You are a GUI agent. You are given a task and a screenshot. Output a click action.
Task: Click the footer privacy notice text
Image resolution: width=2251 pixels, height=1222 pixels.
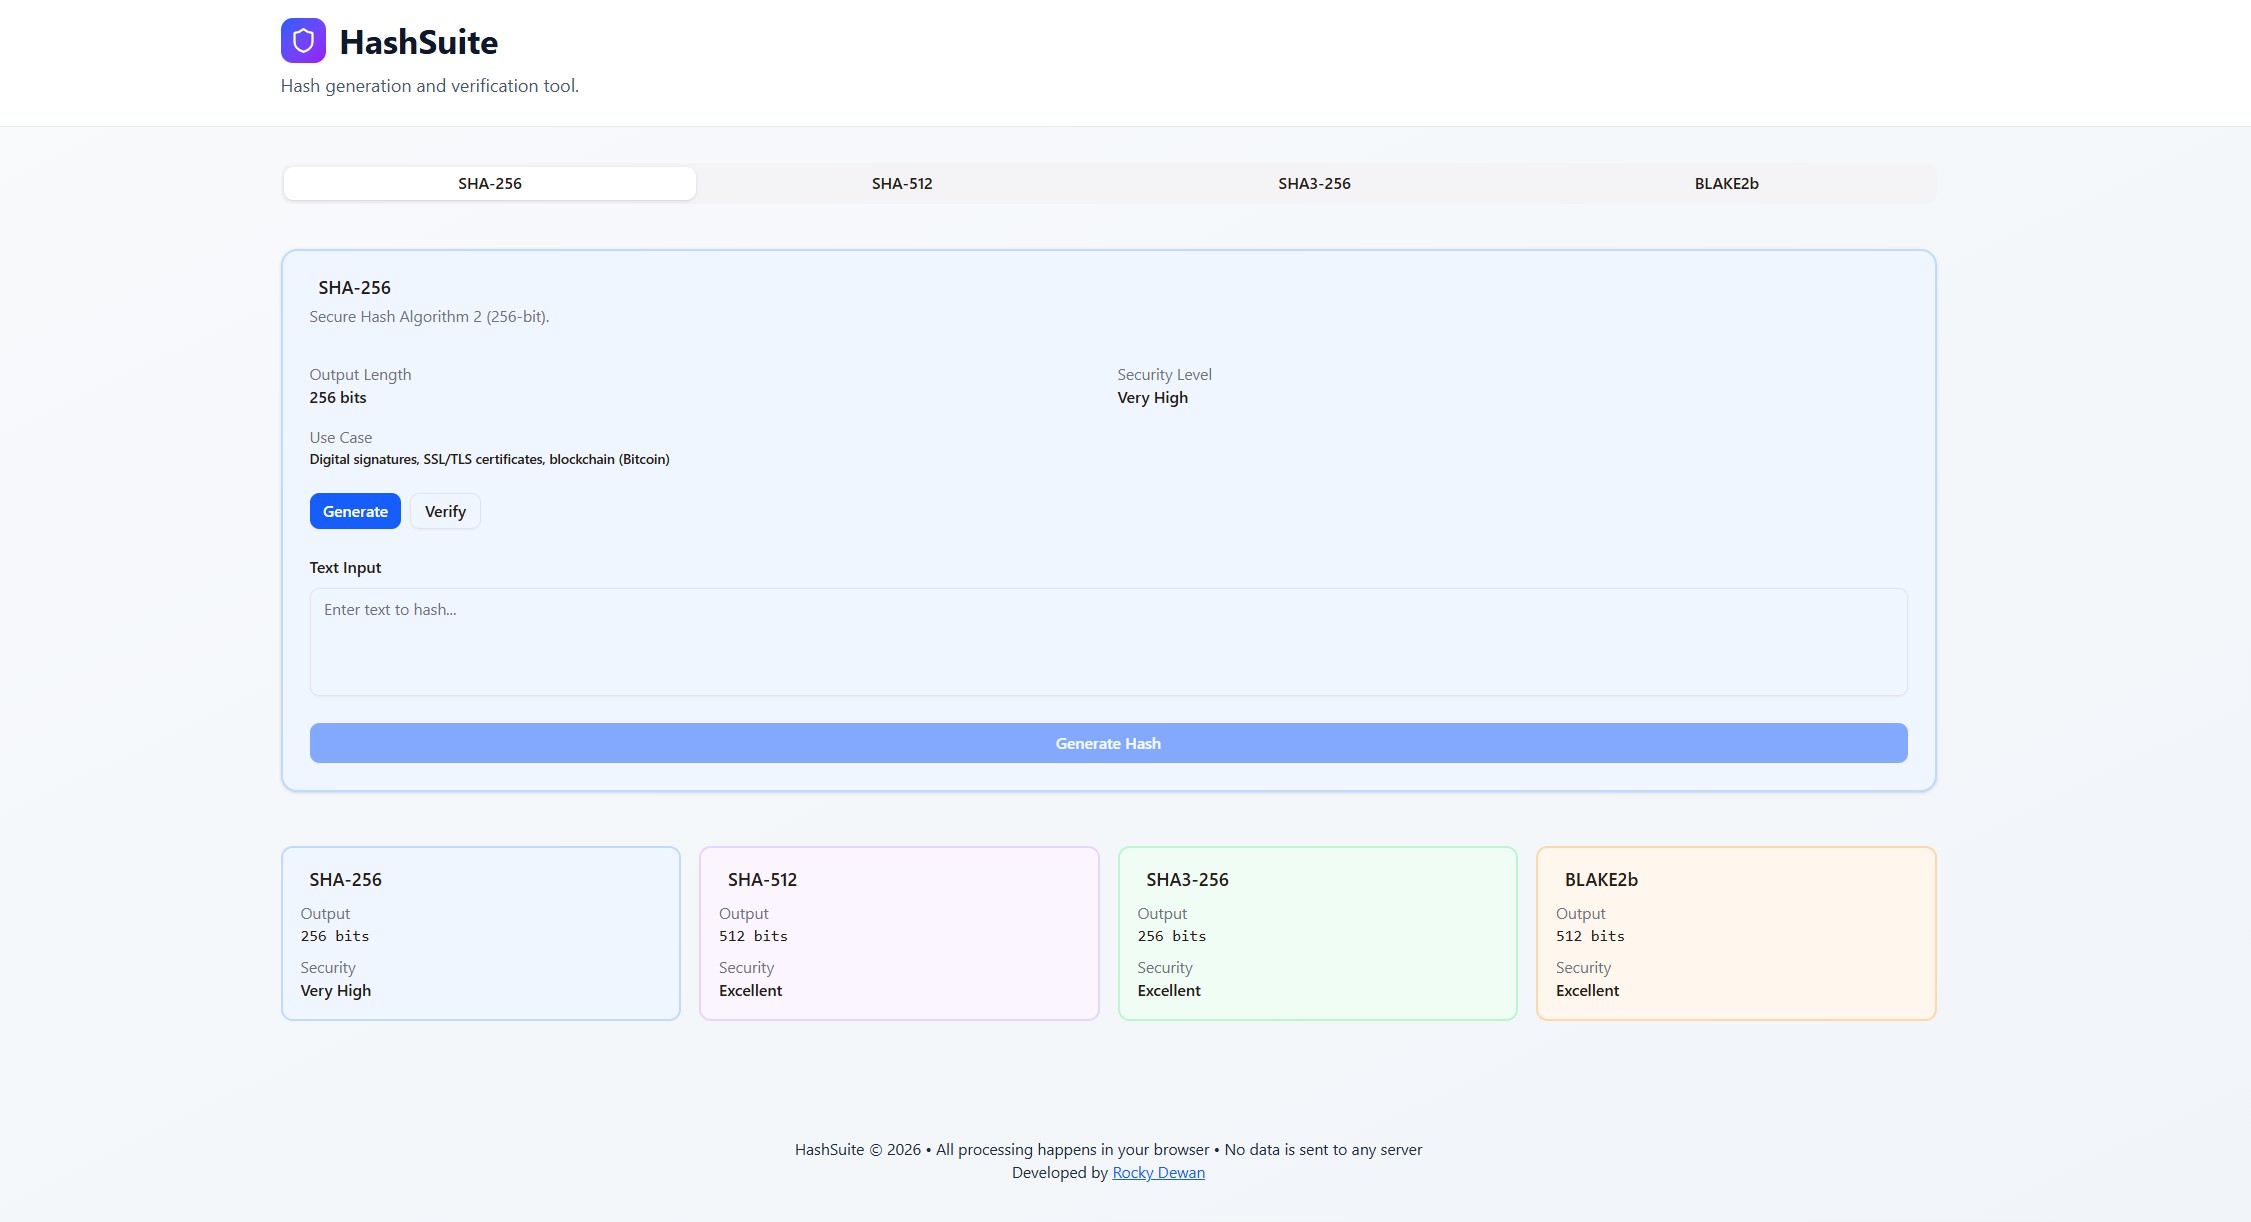(1107, 1149)
